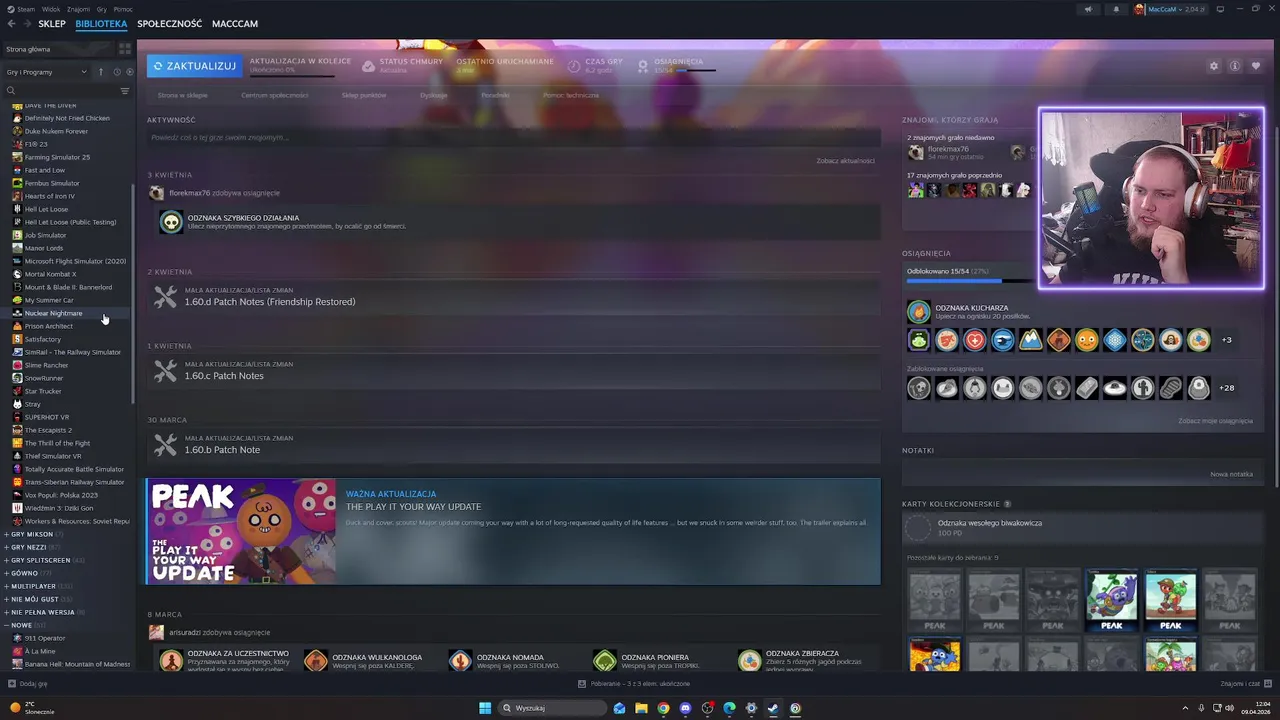Click the Odznaka Kucharza achievement icon
Image resolution: width=1280 pixels, height=720 pixels.
pos(918,312)
